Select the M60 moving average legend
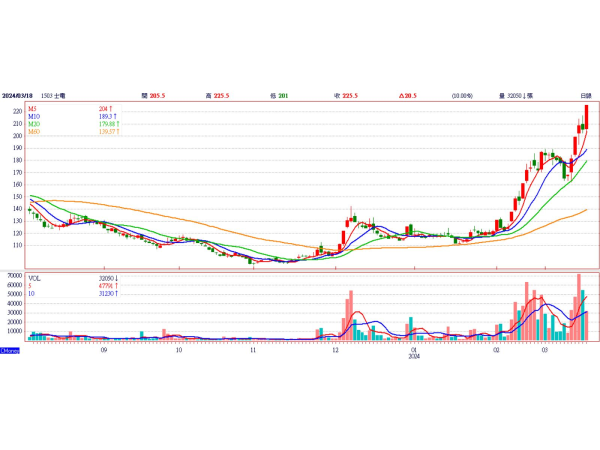The width and height of the screenshot is (600, 450). [37, 131]
